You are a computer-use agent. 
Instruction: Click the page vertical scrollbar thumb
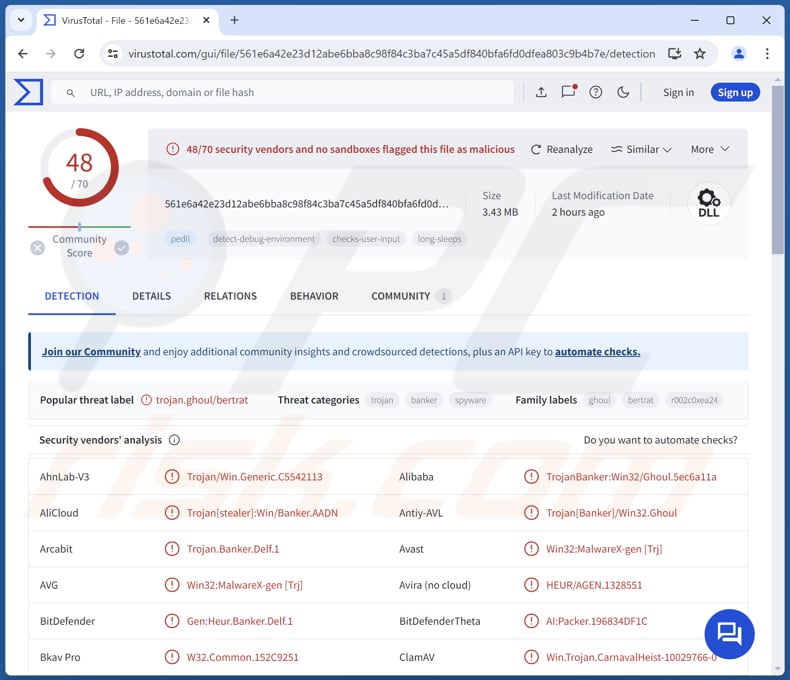pos(778,169)
